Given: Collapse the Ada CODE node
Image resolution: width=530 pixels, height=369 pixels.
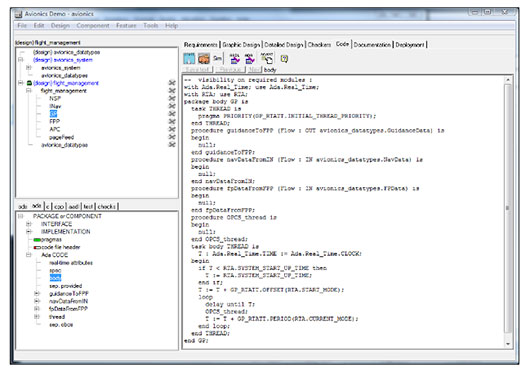Looking at the screenshot, I should (29, 255).
